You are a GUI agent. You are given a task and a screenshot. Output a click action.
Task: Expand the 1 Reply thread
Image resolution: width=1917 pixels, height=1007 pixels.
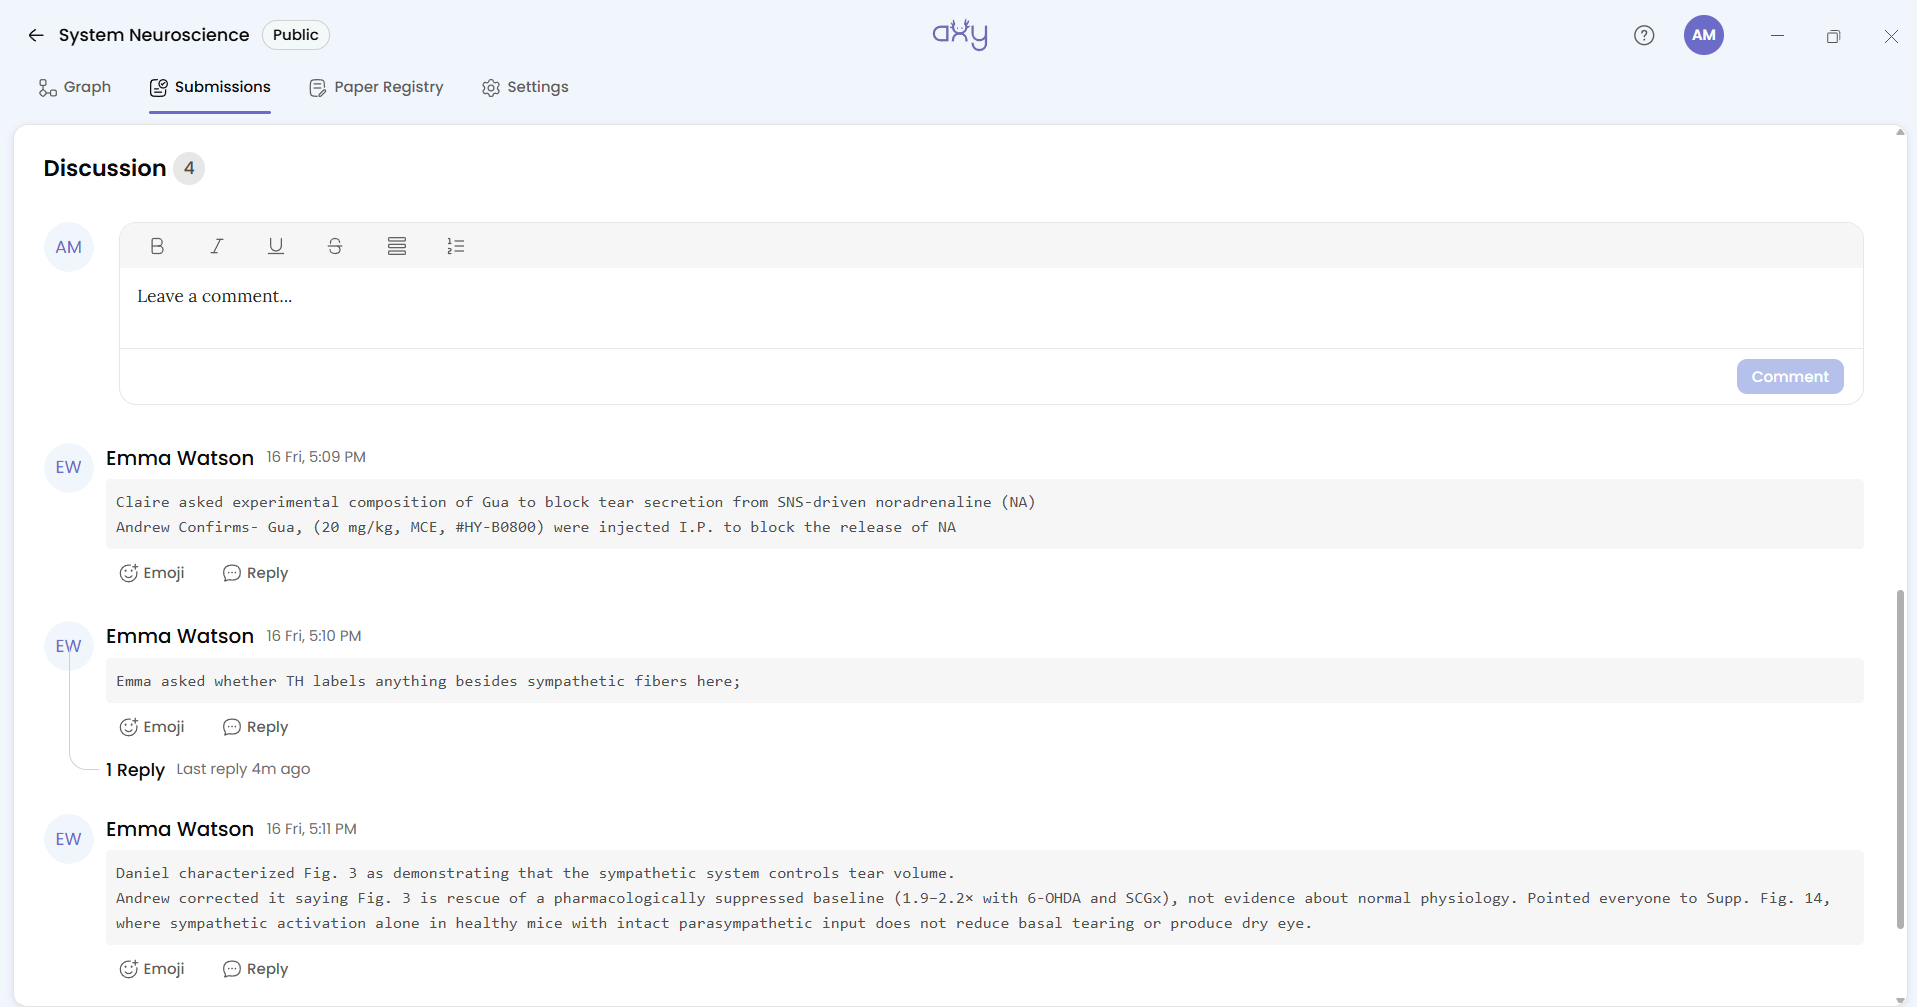[x=135, y=770]
